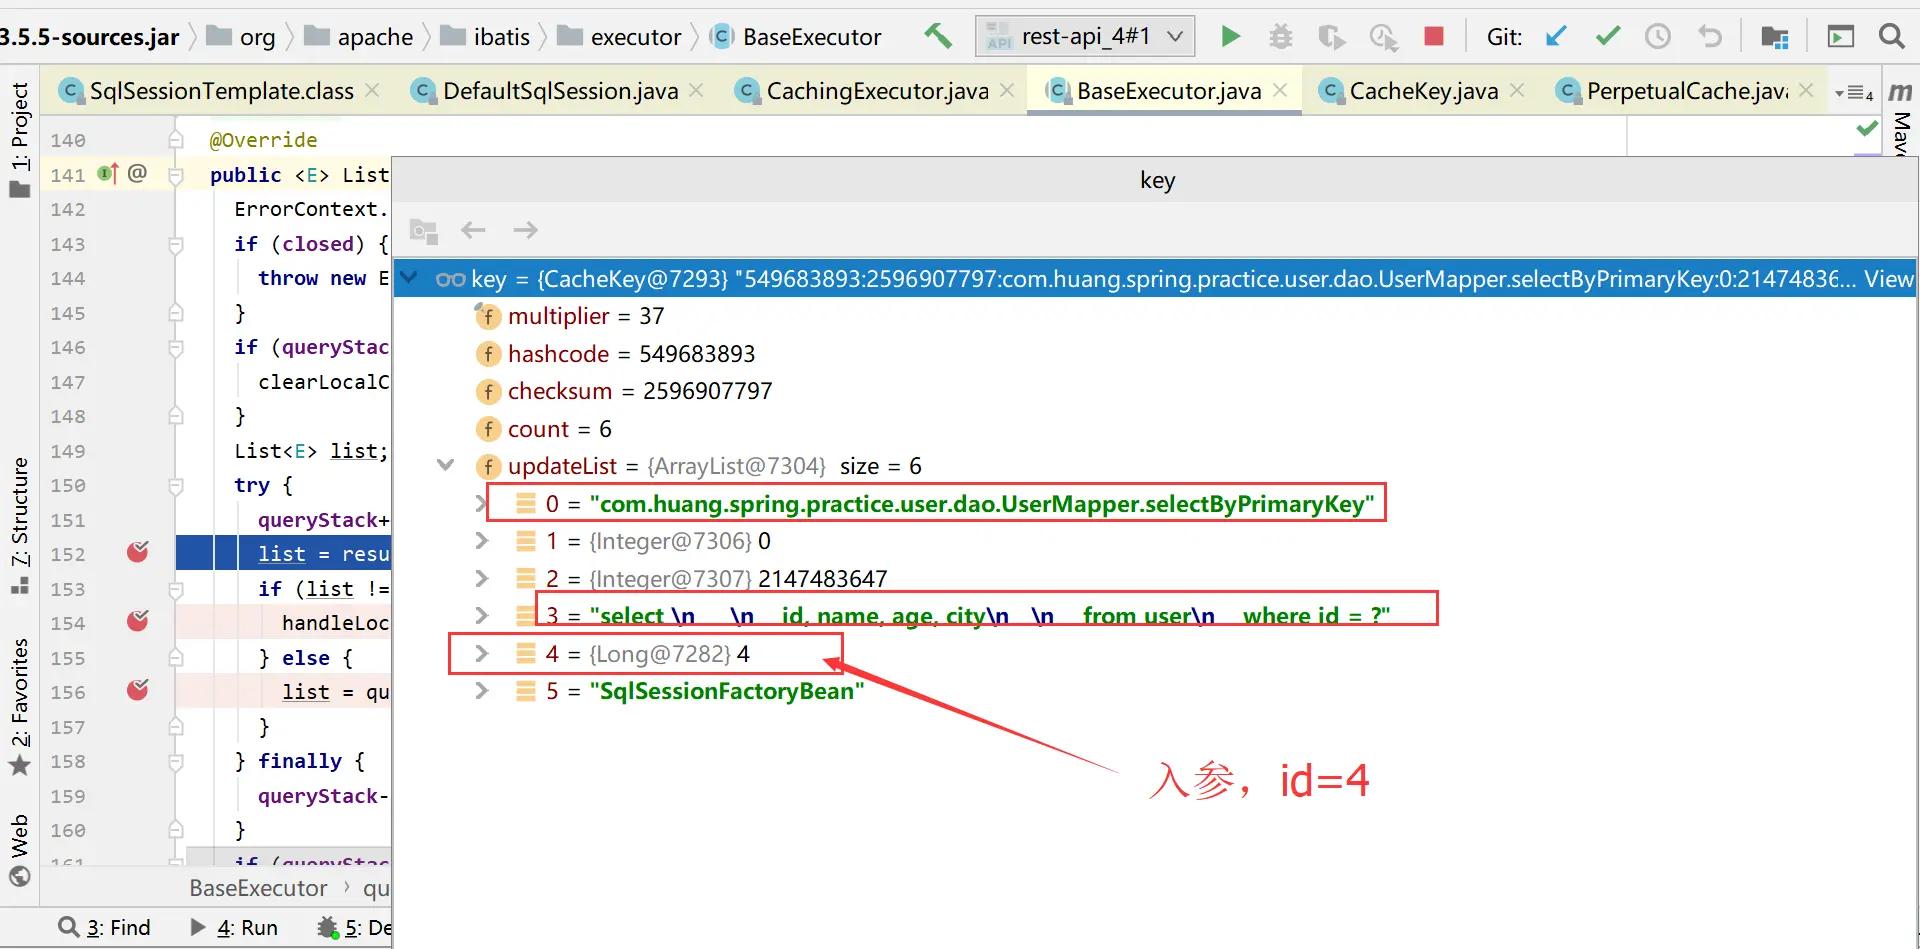Switch to DefaultSqlSession.java tab
The height and width of the screenshot is (949, 1920).
[560, 91]
